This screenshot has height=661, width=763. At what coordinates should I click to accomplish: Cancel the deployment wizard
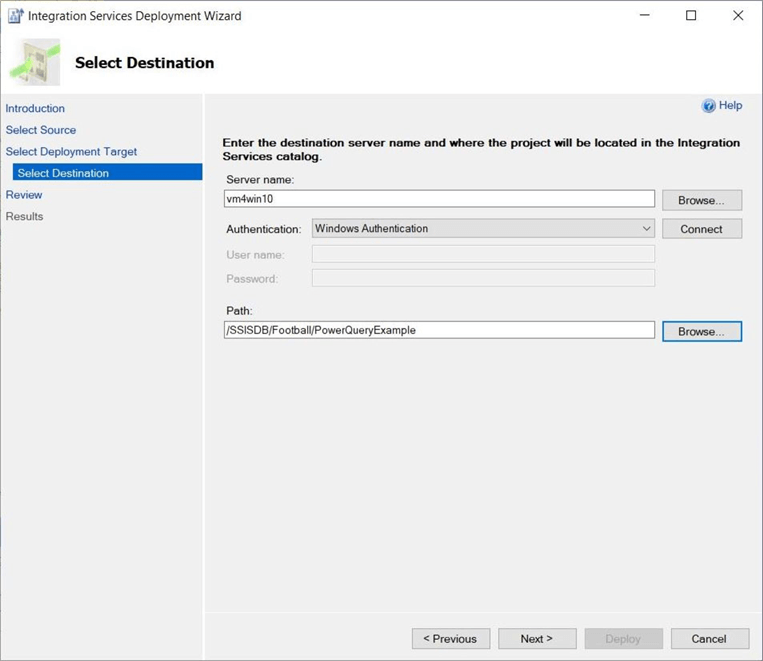coord(708,639)
